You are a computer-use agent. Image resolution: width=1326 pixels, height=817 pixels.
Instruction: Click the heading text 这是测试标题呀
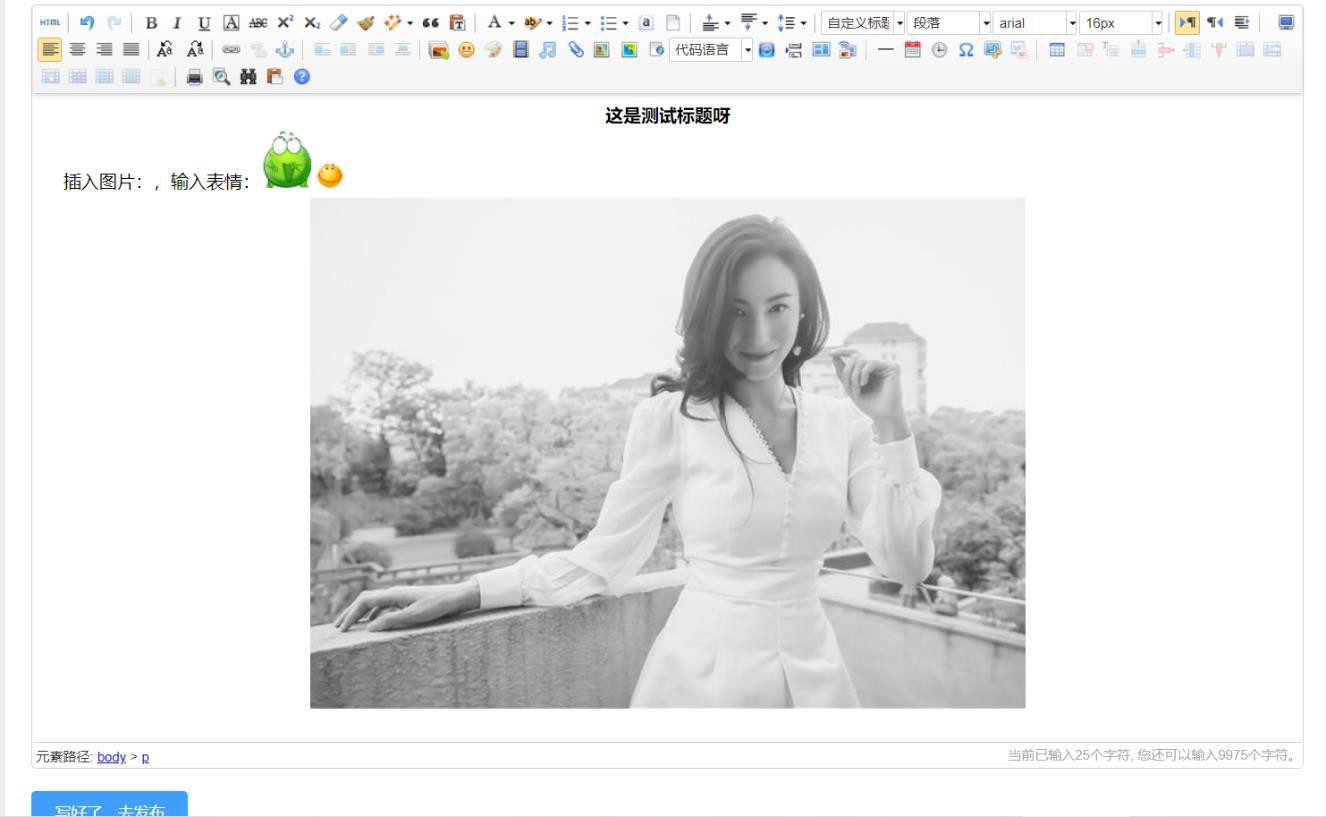click(x=668, y=116)
